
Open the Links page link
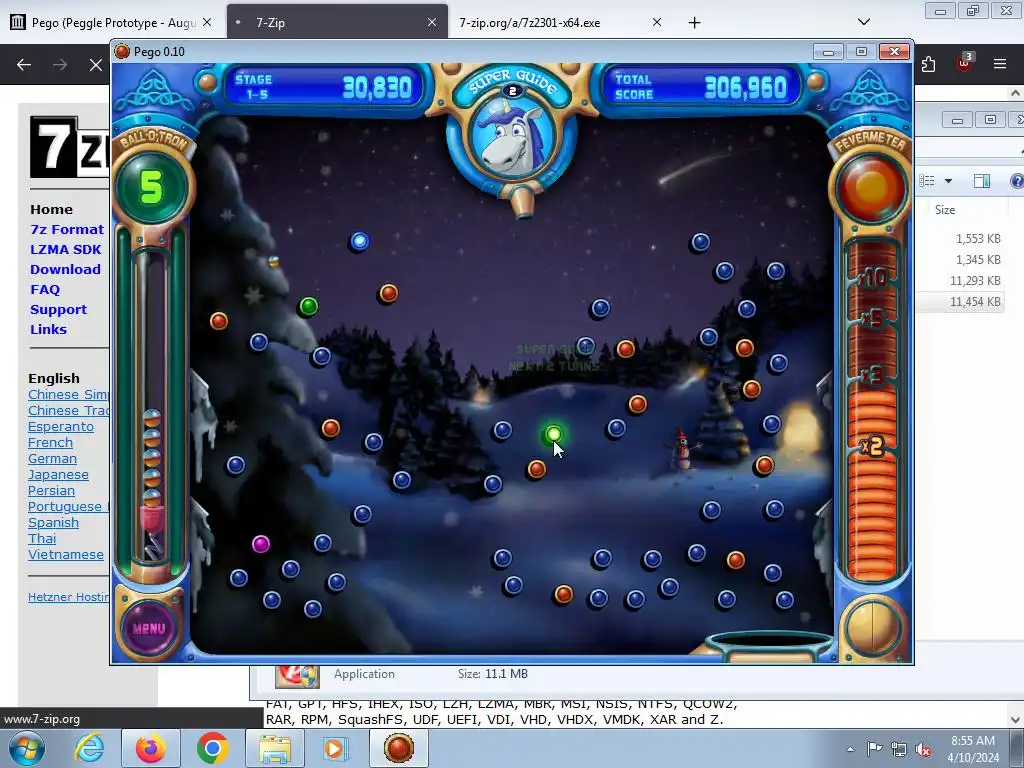[48, 329]
